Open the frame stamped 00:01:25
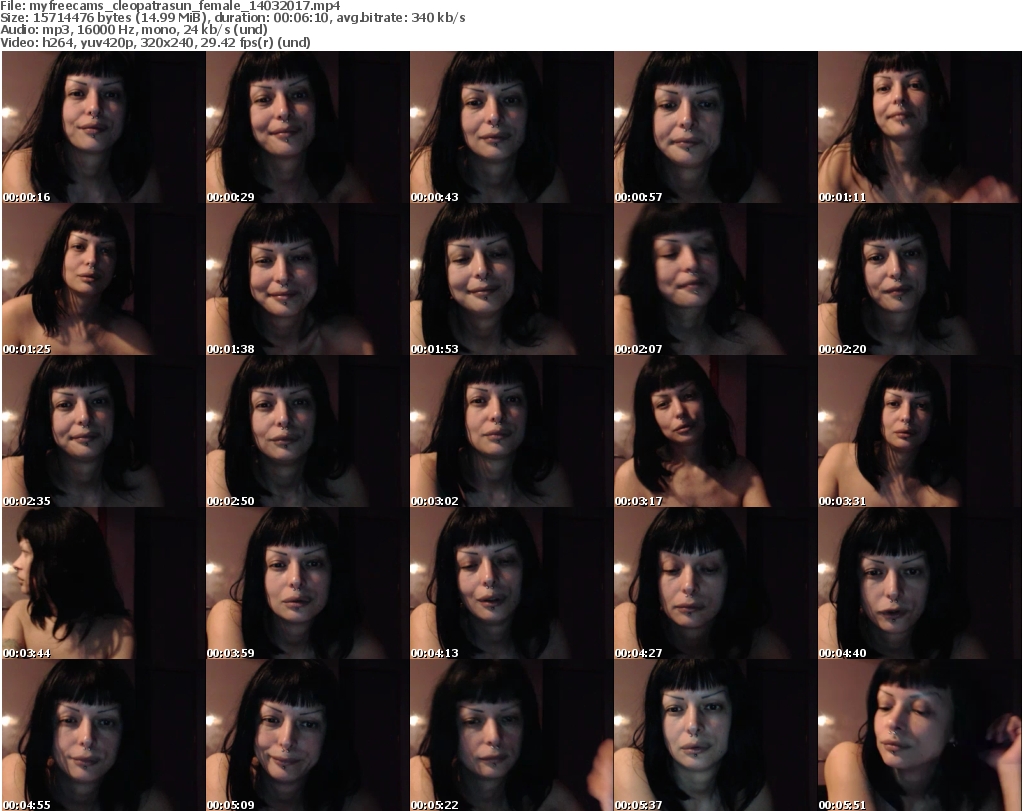 (x=104, y=279)
